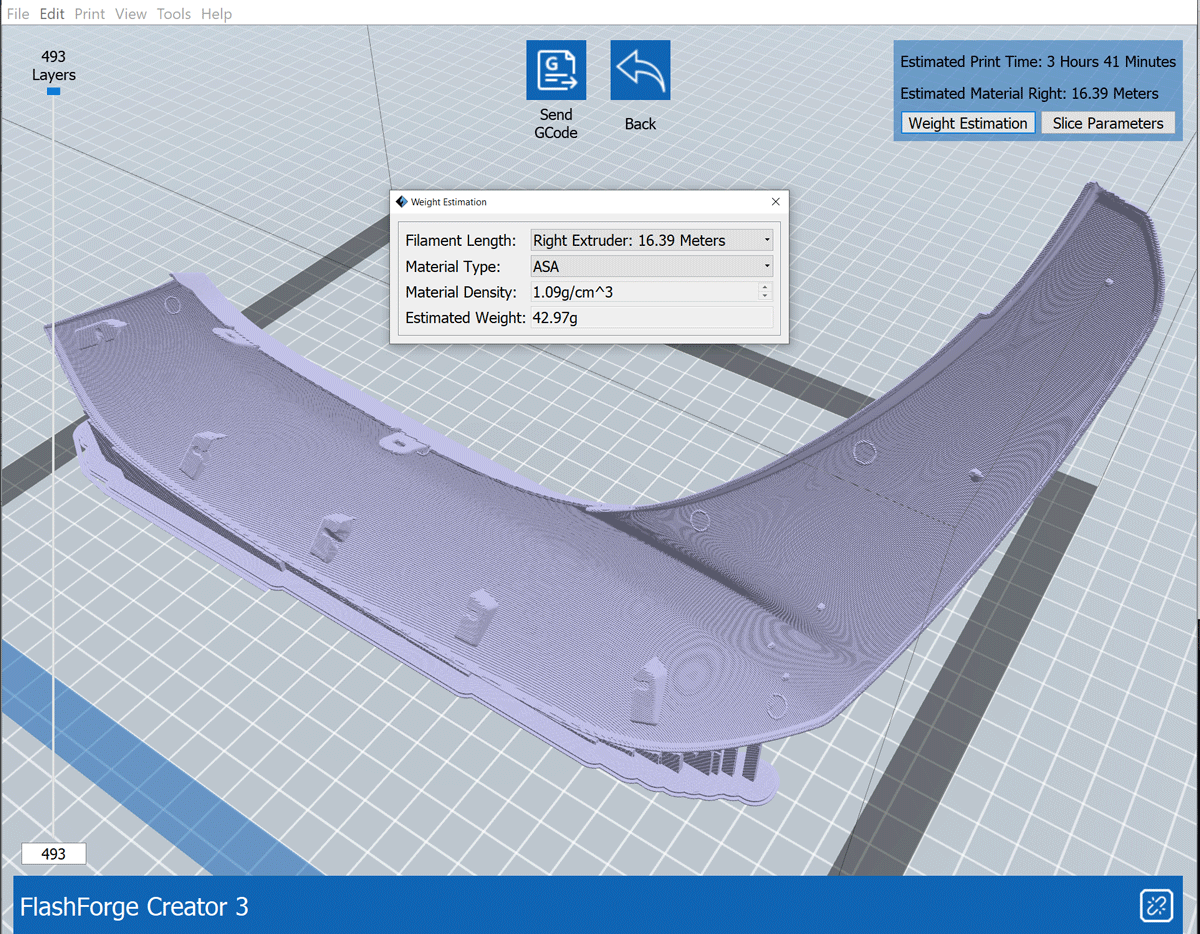Viewport: 1200px width, 934px height.
Task: Increase Material Density using the up stepper arrow
Action: click(x=767, y=287)
